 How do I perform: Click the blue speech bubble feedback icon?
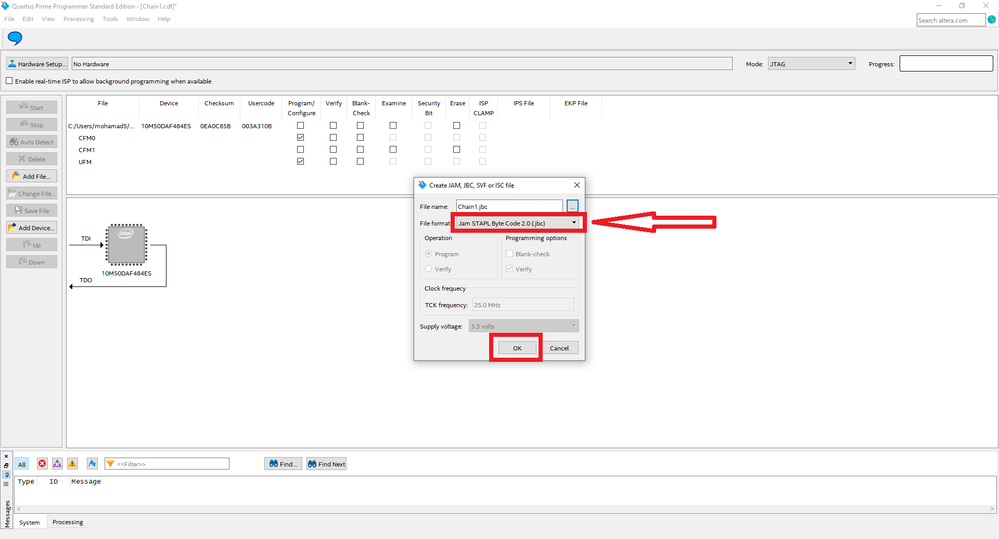pyautogui.click(x=15, y=38)
